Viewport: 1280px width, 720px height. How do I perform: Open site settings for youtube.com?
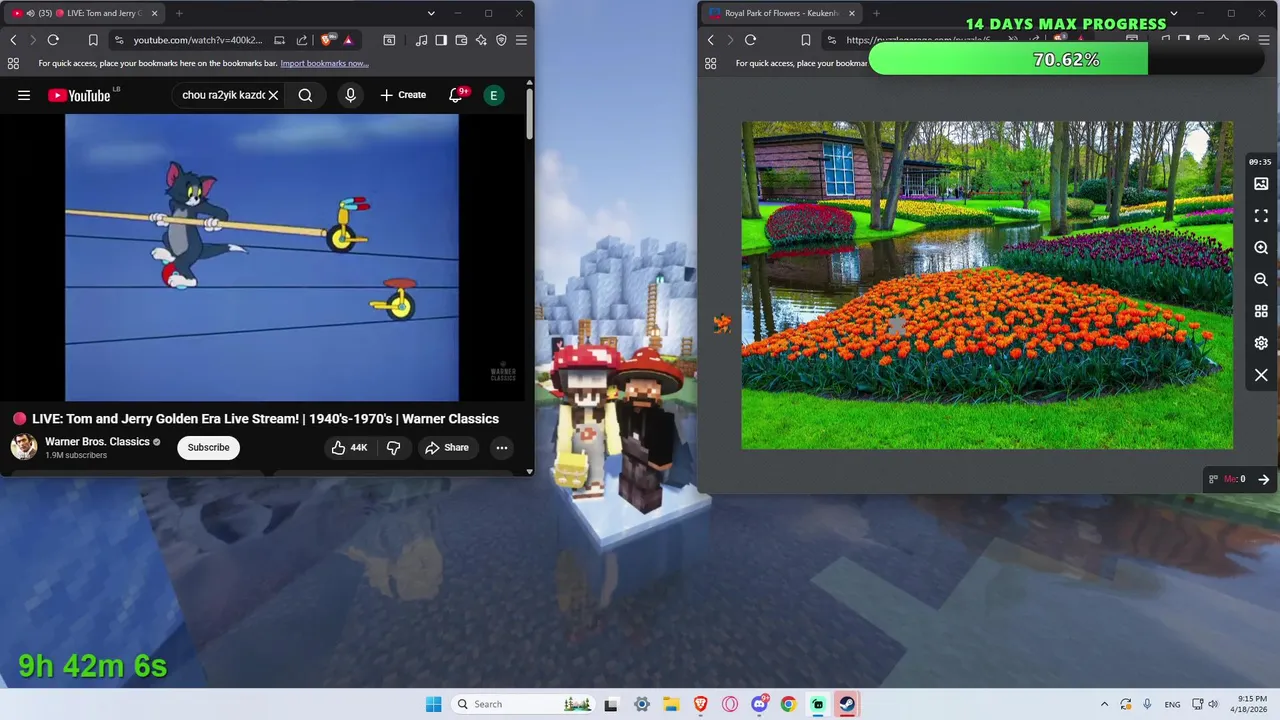[x=119, y=40]
